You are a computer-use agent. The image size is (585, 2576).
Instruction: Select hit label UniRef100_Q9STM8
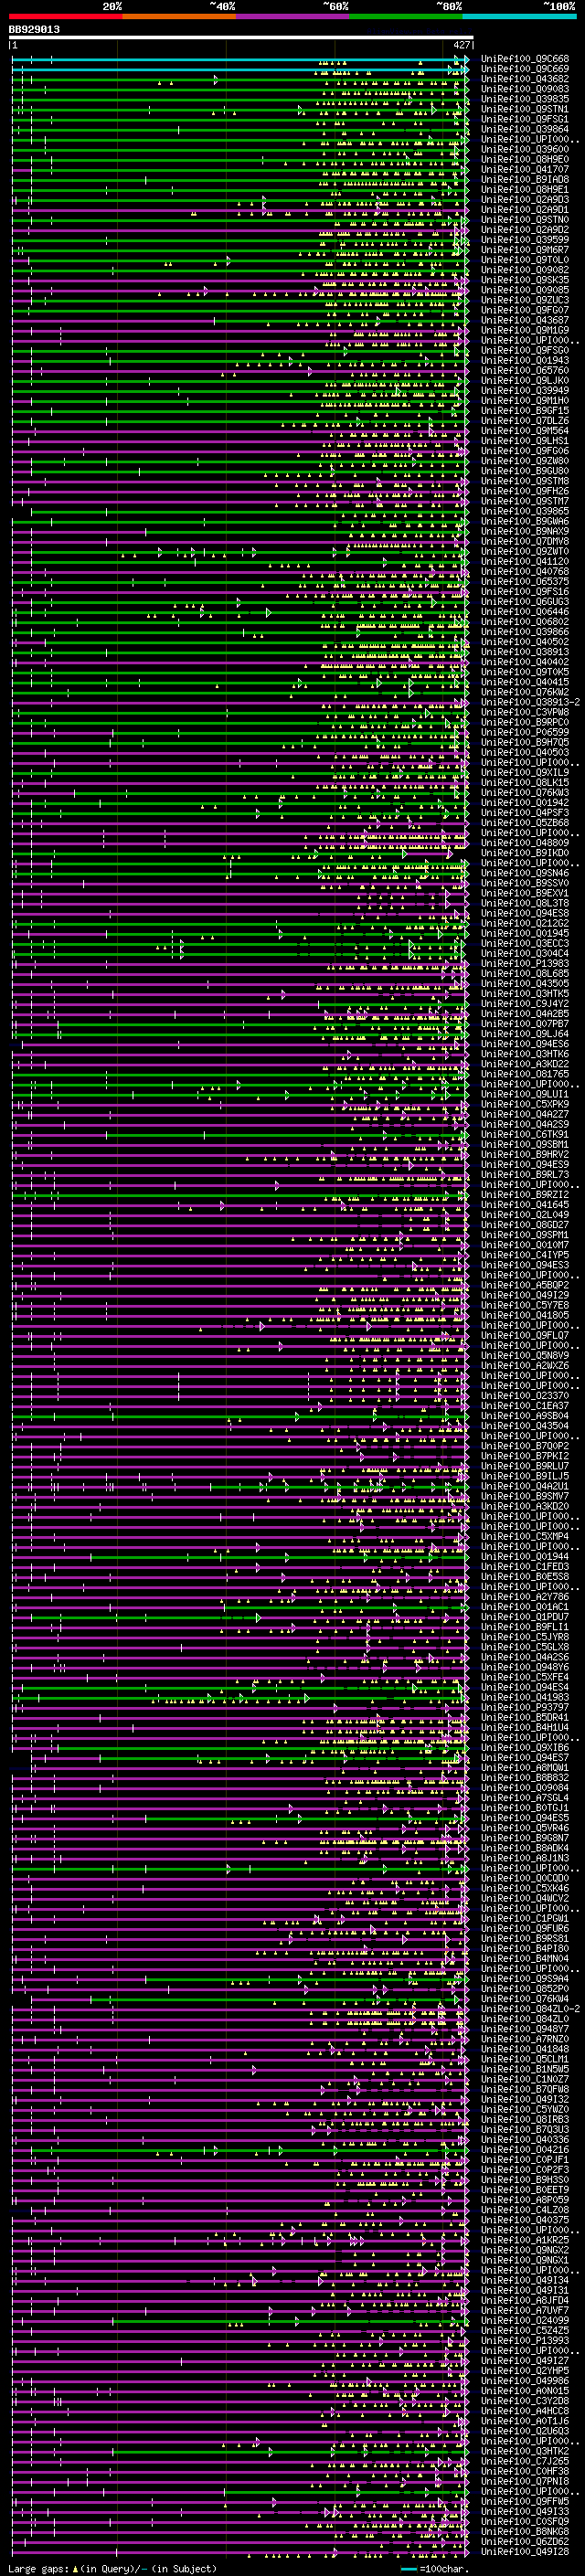(x=525, y=481)
